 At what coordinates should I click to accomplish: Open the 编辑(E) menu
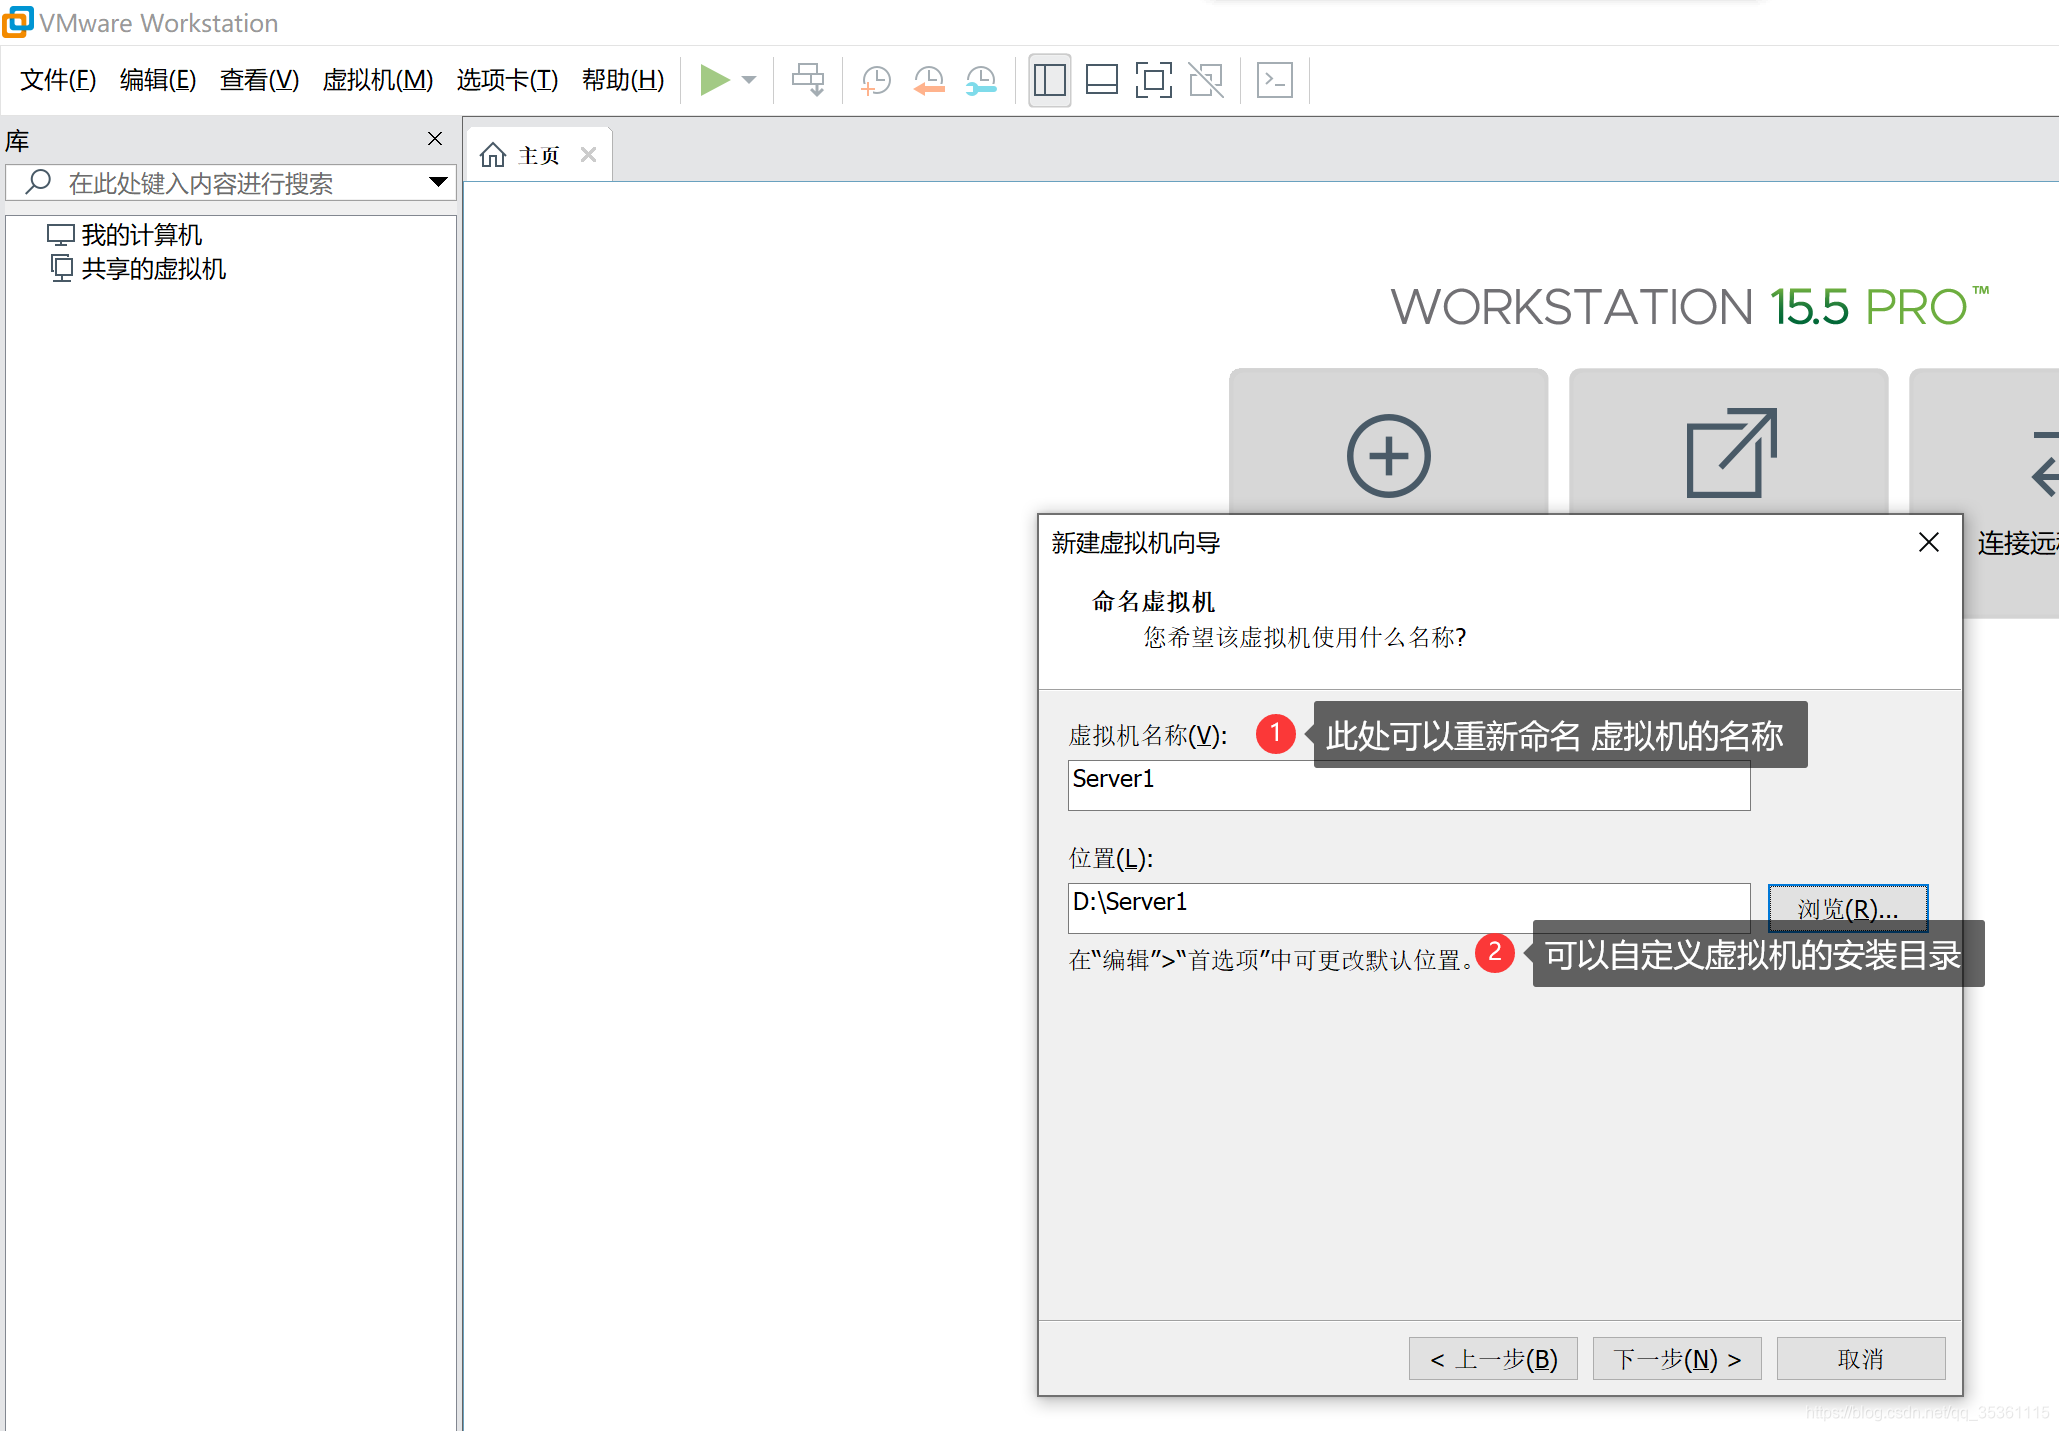(x=157, y=80)
